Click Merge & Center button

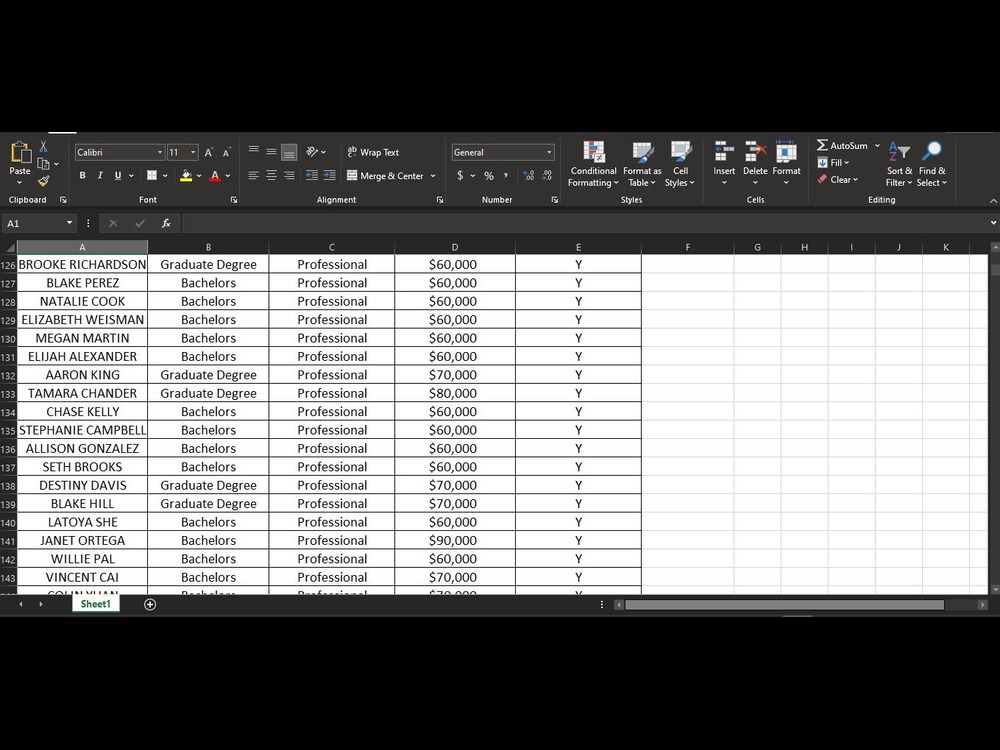[x=385, y=176]
